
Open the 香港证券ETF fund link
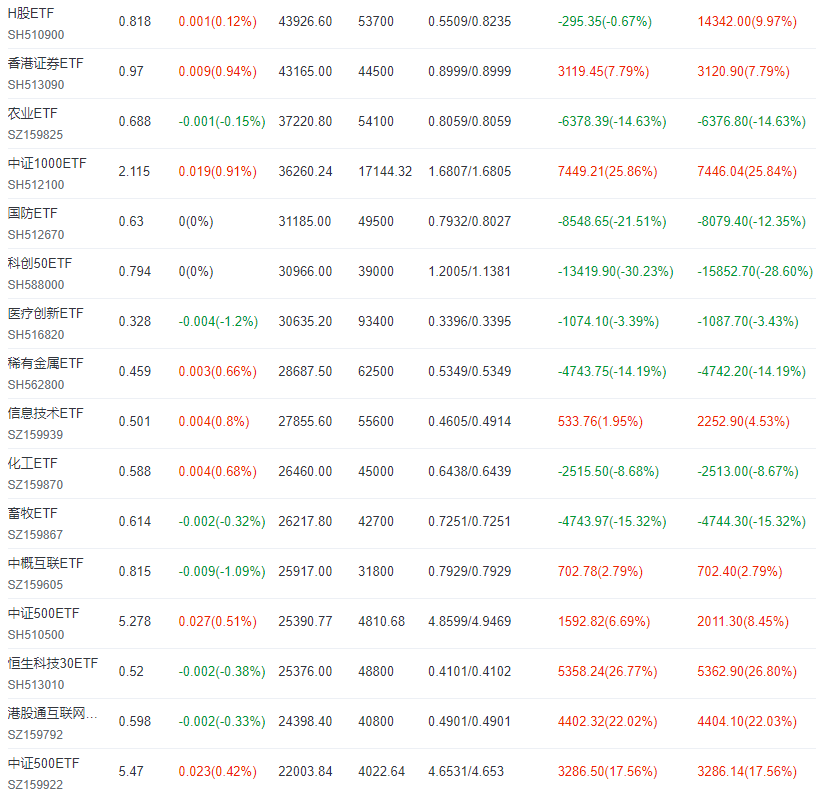click(45, 63)
